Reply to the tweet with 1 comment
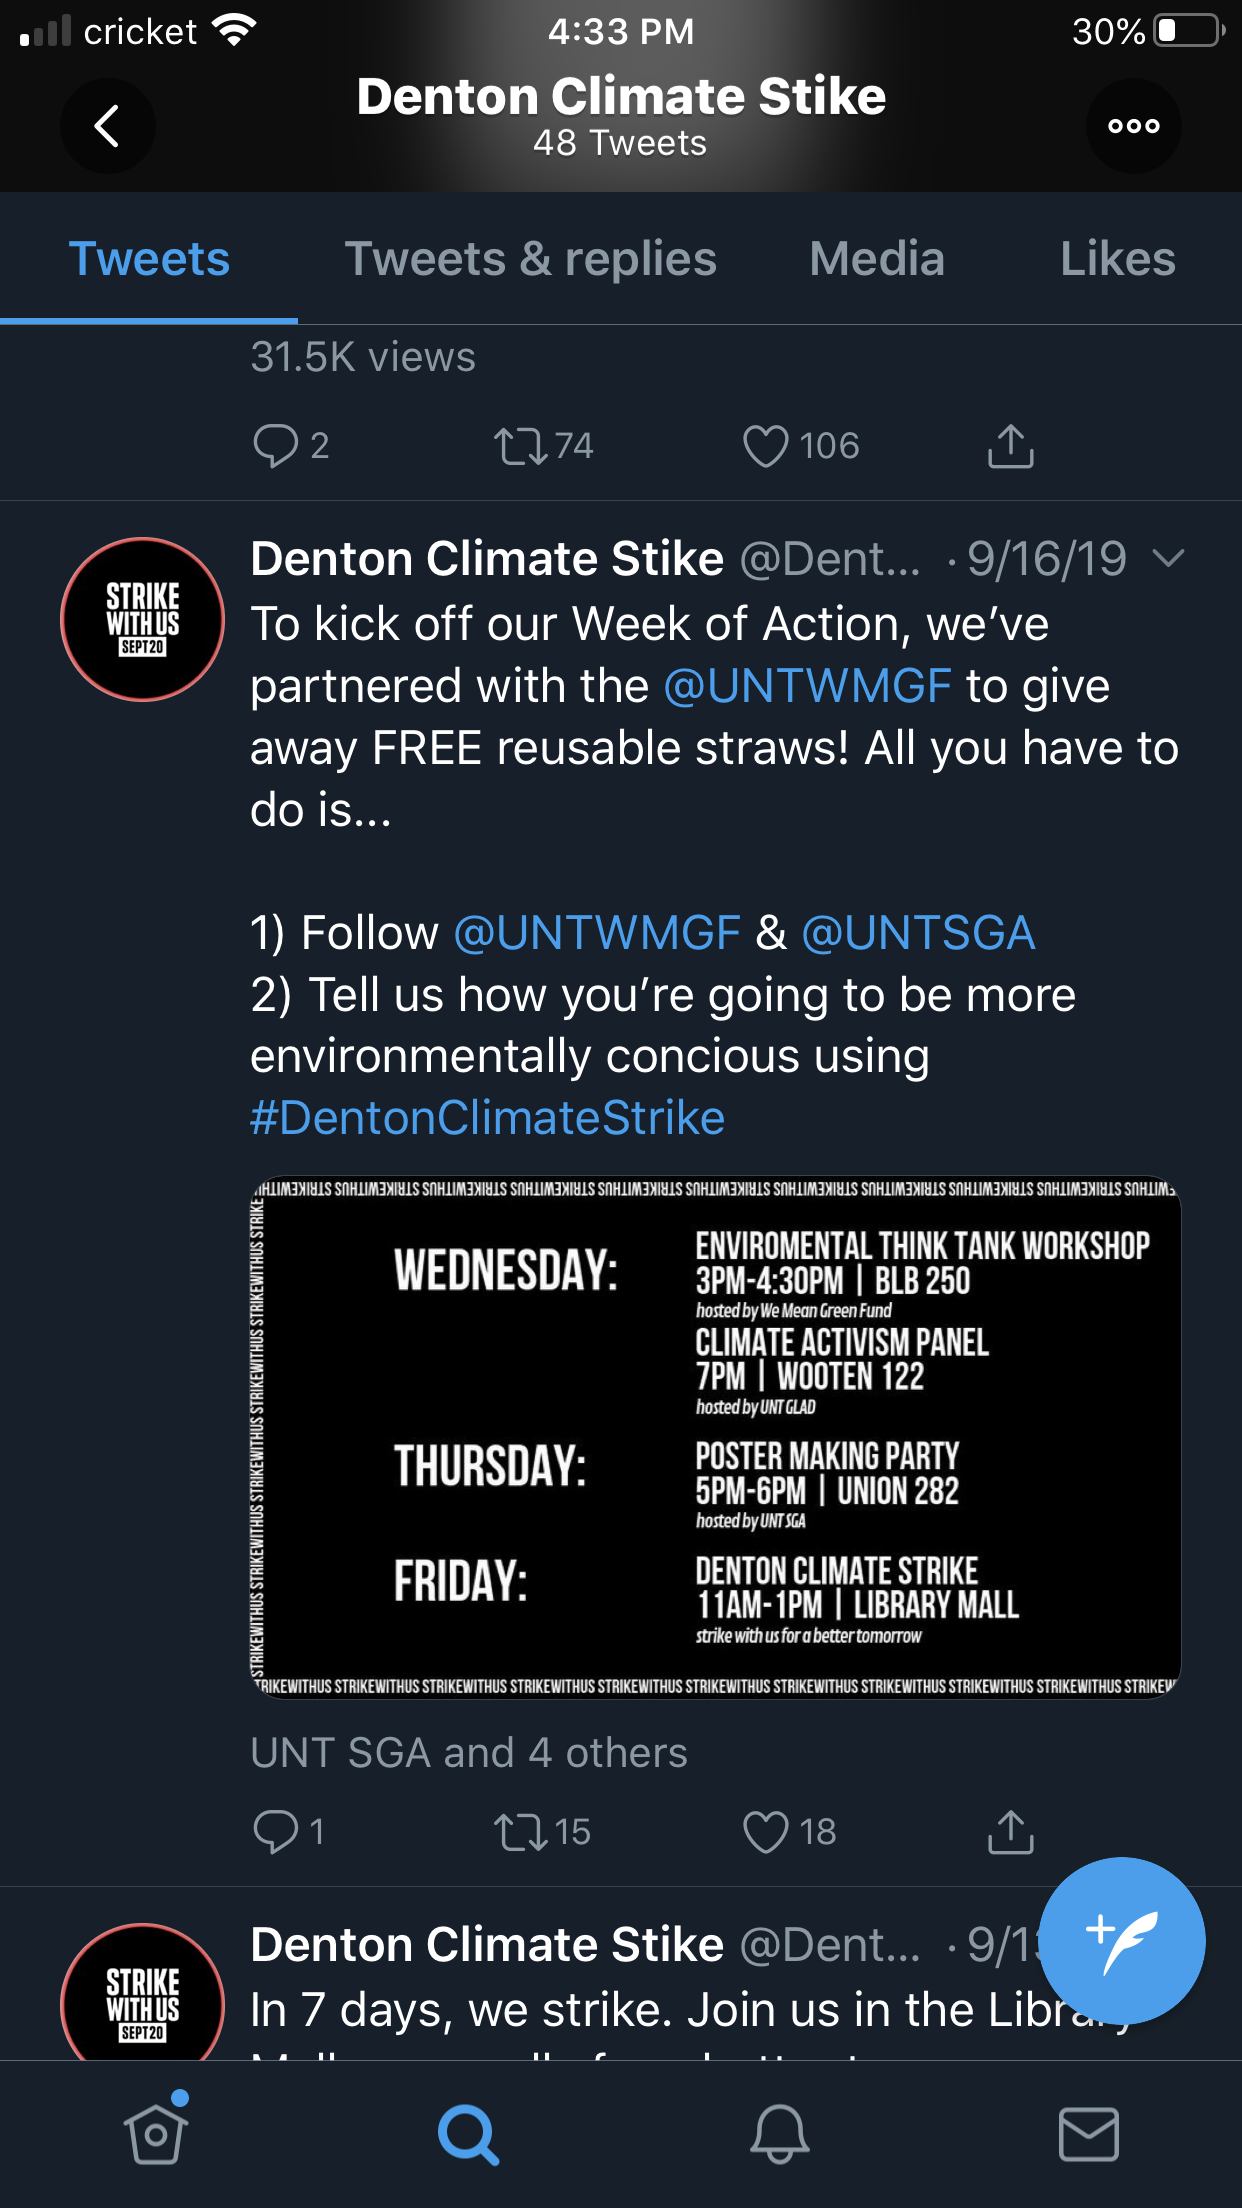Image resolution: width=1242 pixels, height=2208 pixels. pos(276,1832)
